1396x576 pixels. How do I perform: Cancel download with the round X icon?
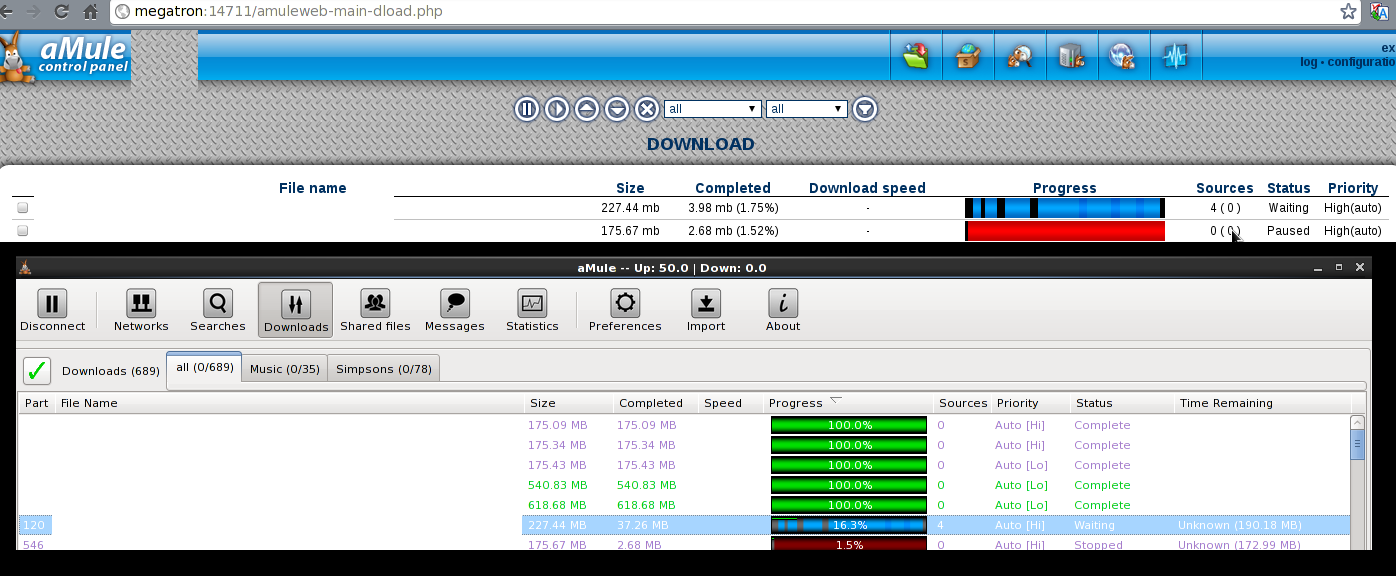[x=647, y=109]
